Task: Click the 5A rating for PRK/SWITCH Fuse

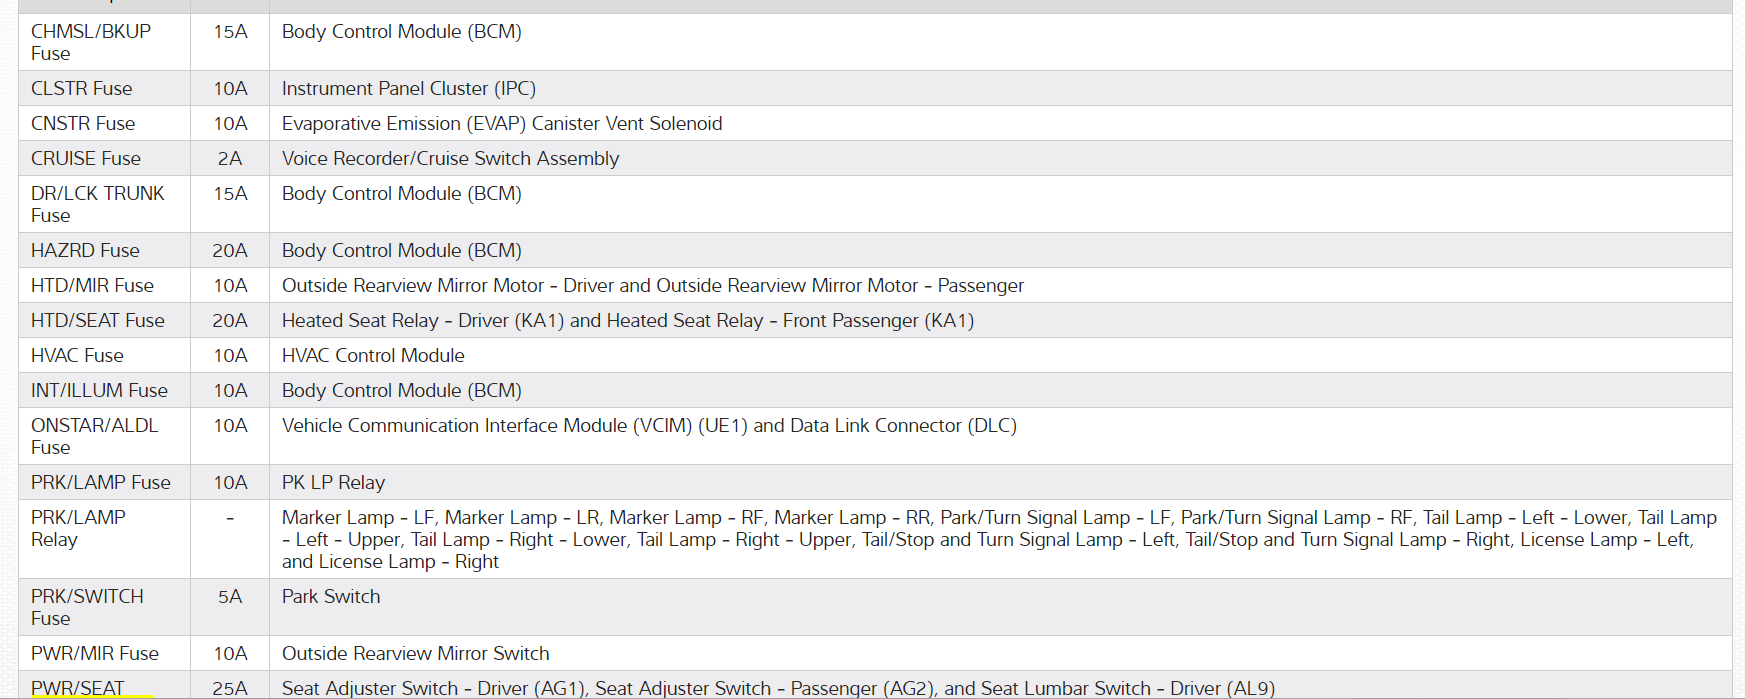Action: tap(230, 596)
